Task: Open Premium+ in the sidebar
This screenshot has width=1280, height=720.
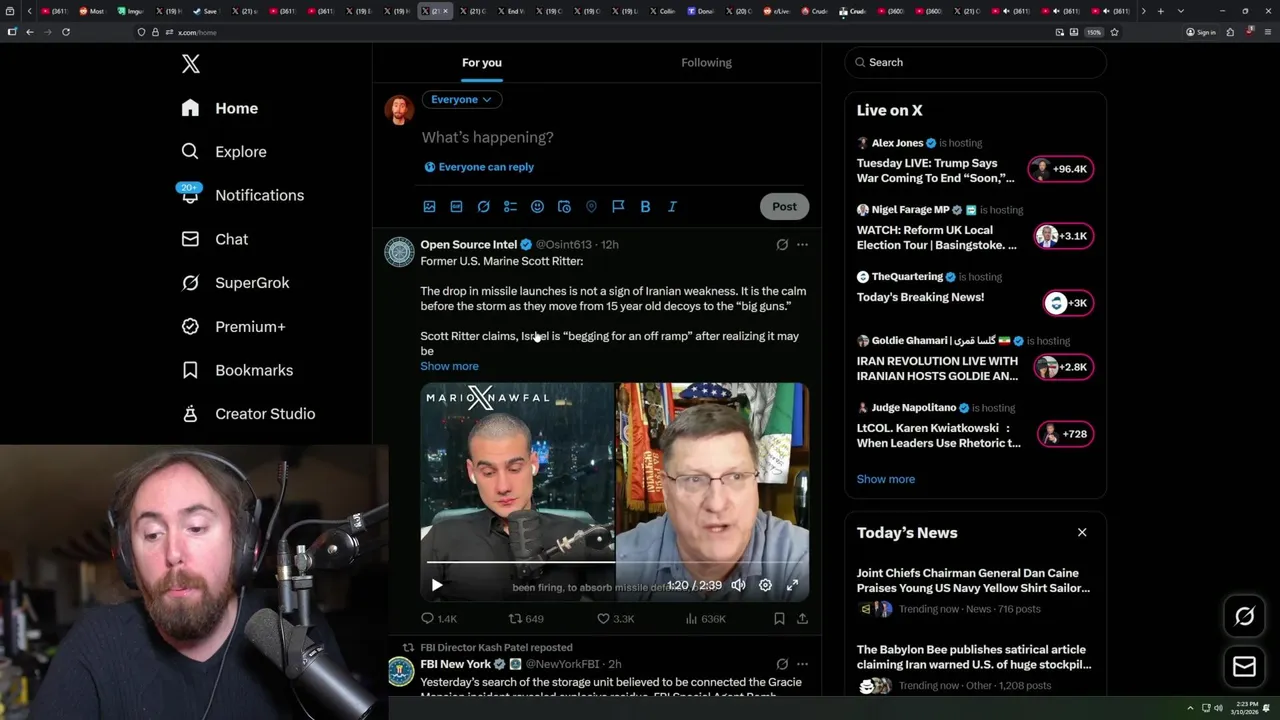Action: pos(233,326)
